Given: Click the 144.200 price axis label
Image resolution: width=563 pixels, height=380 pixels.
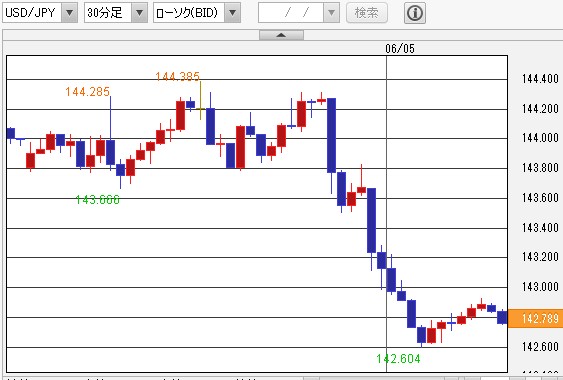Looking at the screenshot, I should (540, 108).
